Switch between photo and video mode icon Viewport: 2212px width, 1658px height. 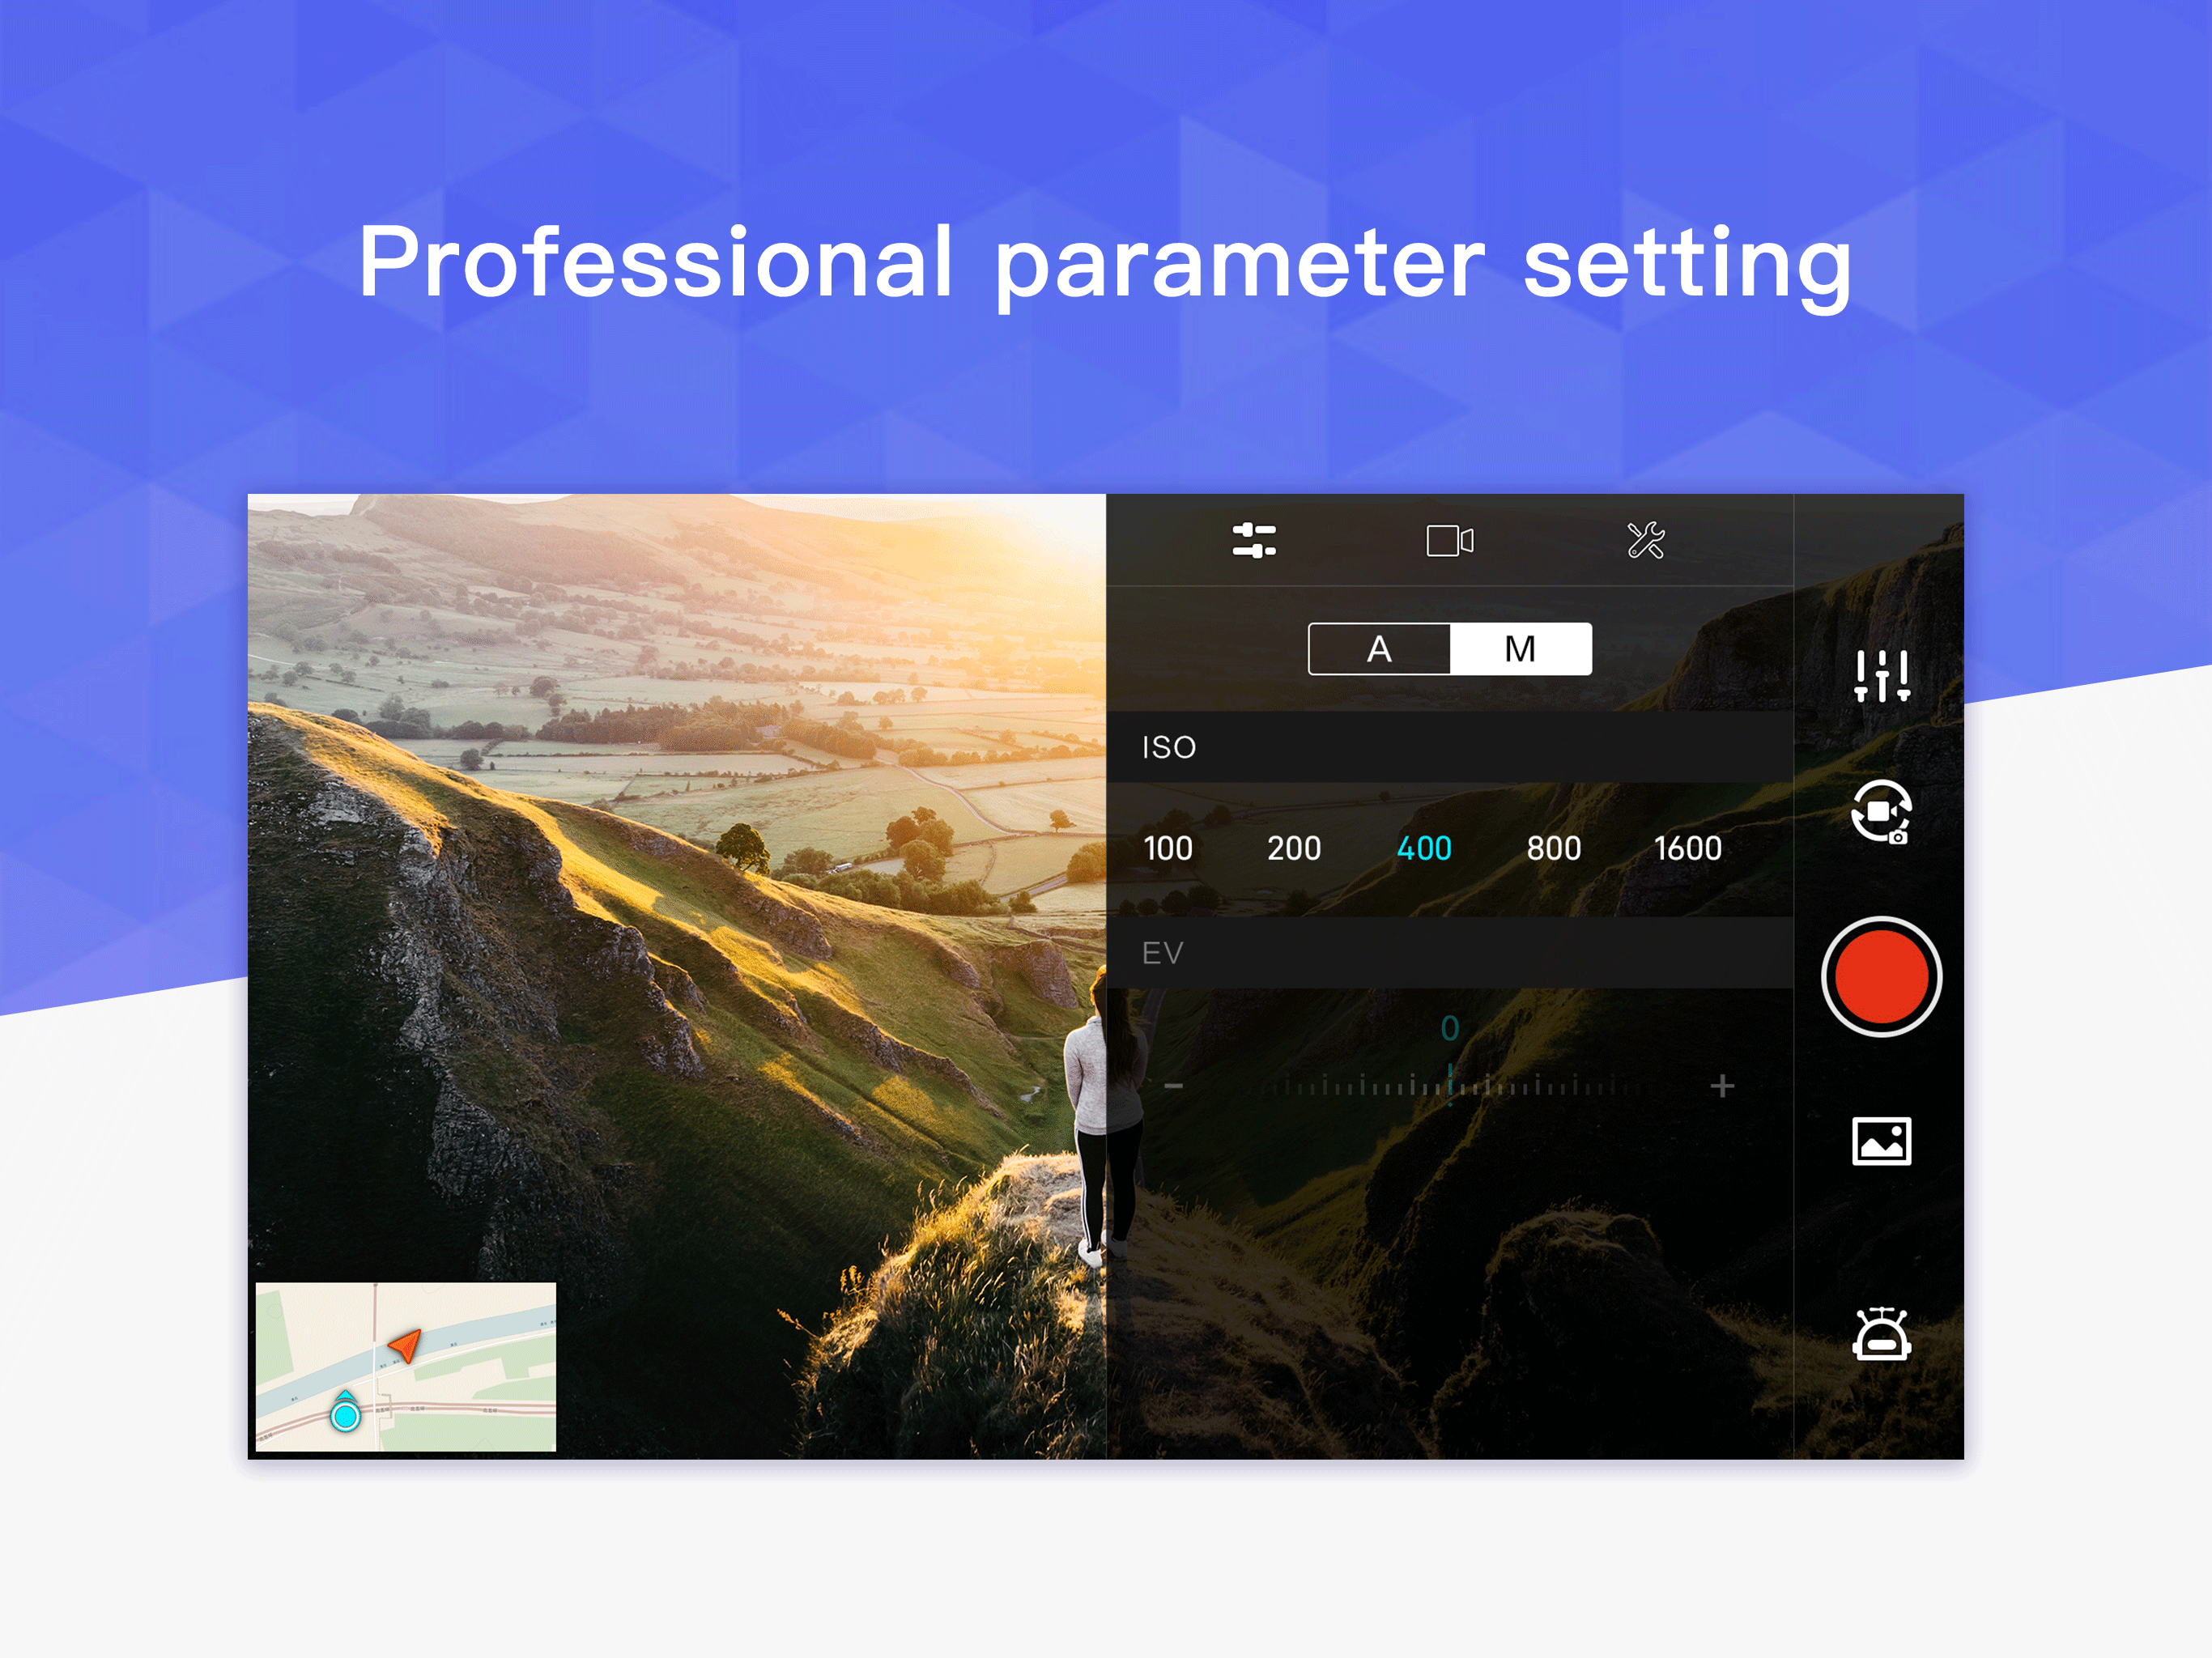(1881, 811)
